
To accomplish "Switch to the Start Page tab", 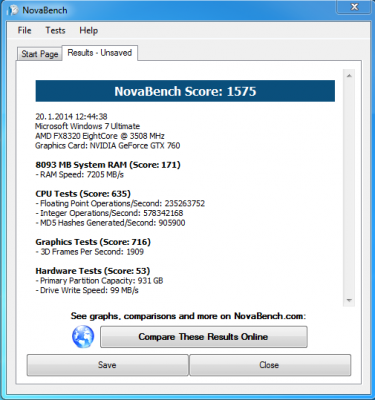I will pos(40,54).
